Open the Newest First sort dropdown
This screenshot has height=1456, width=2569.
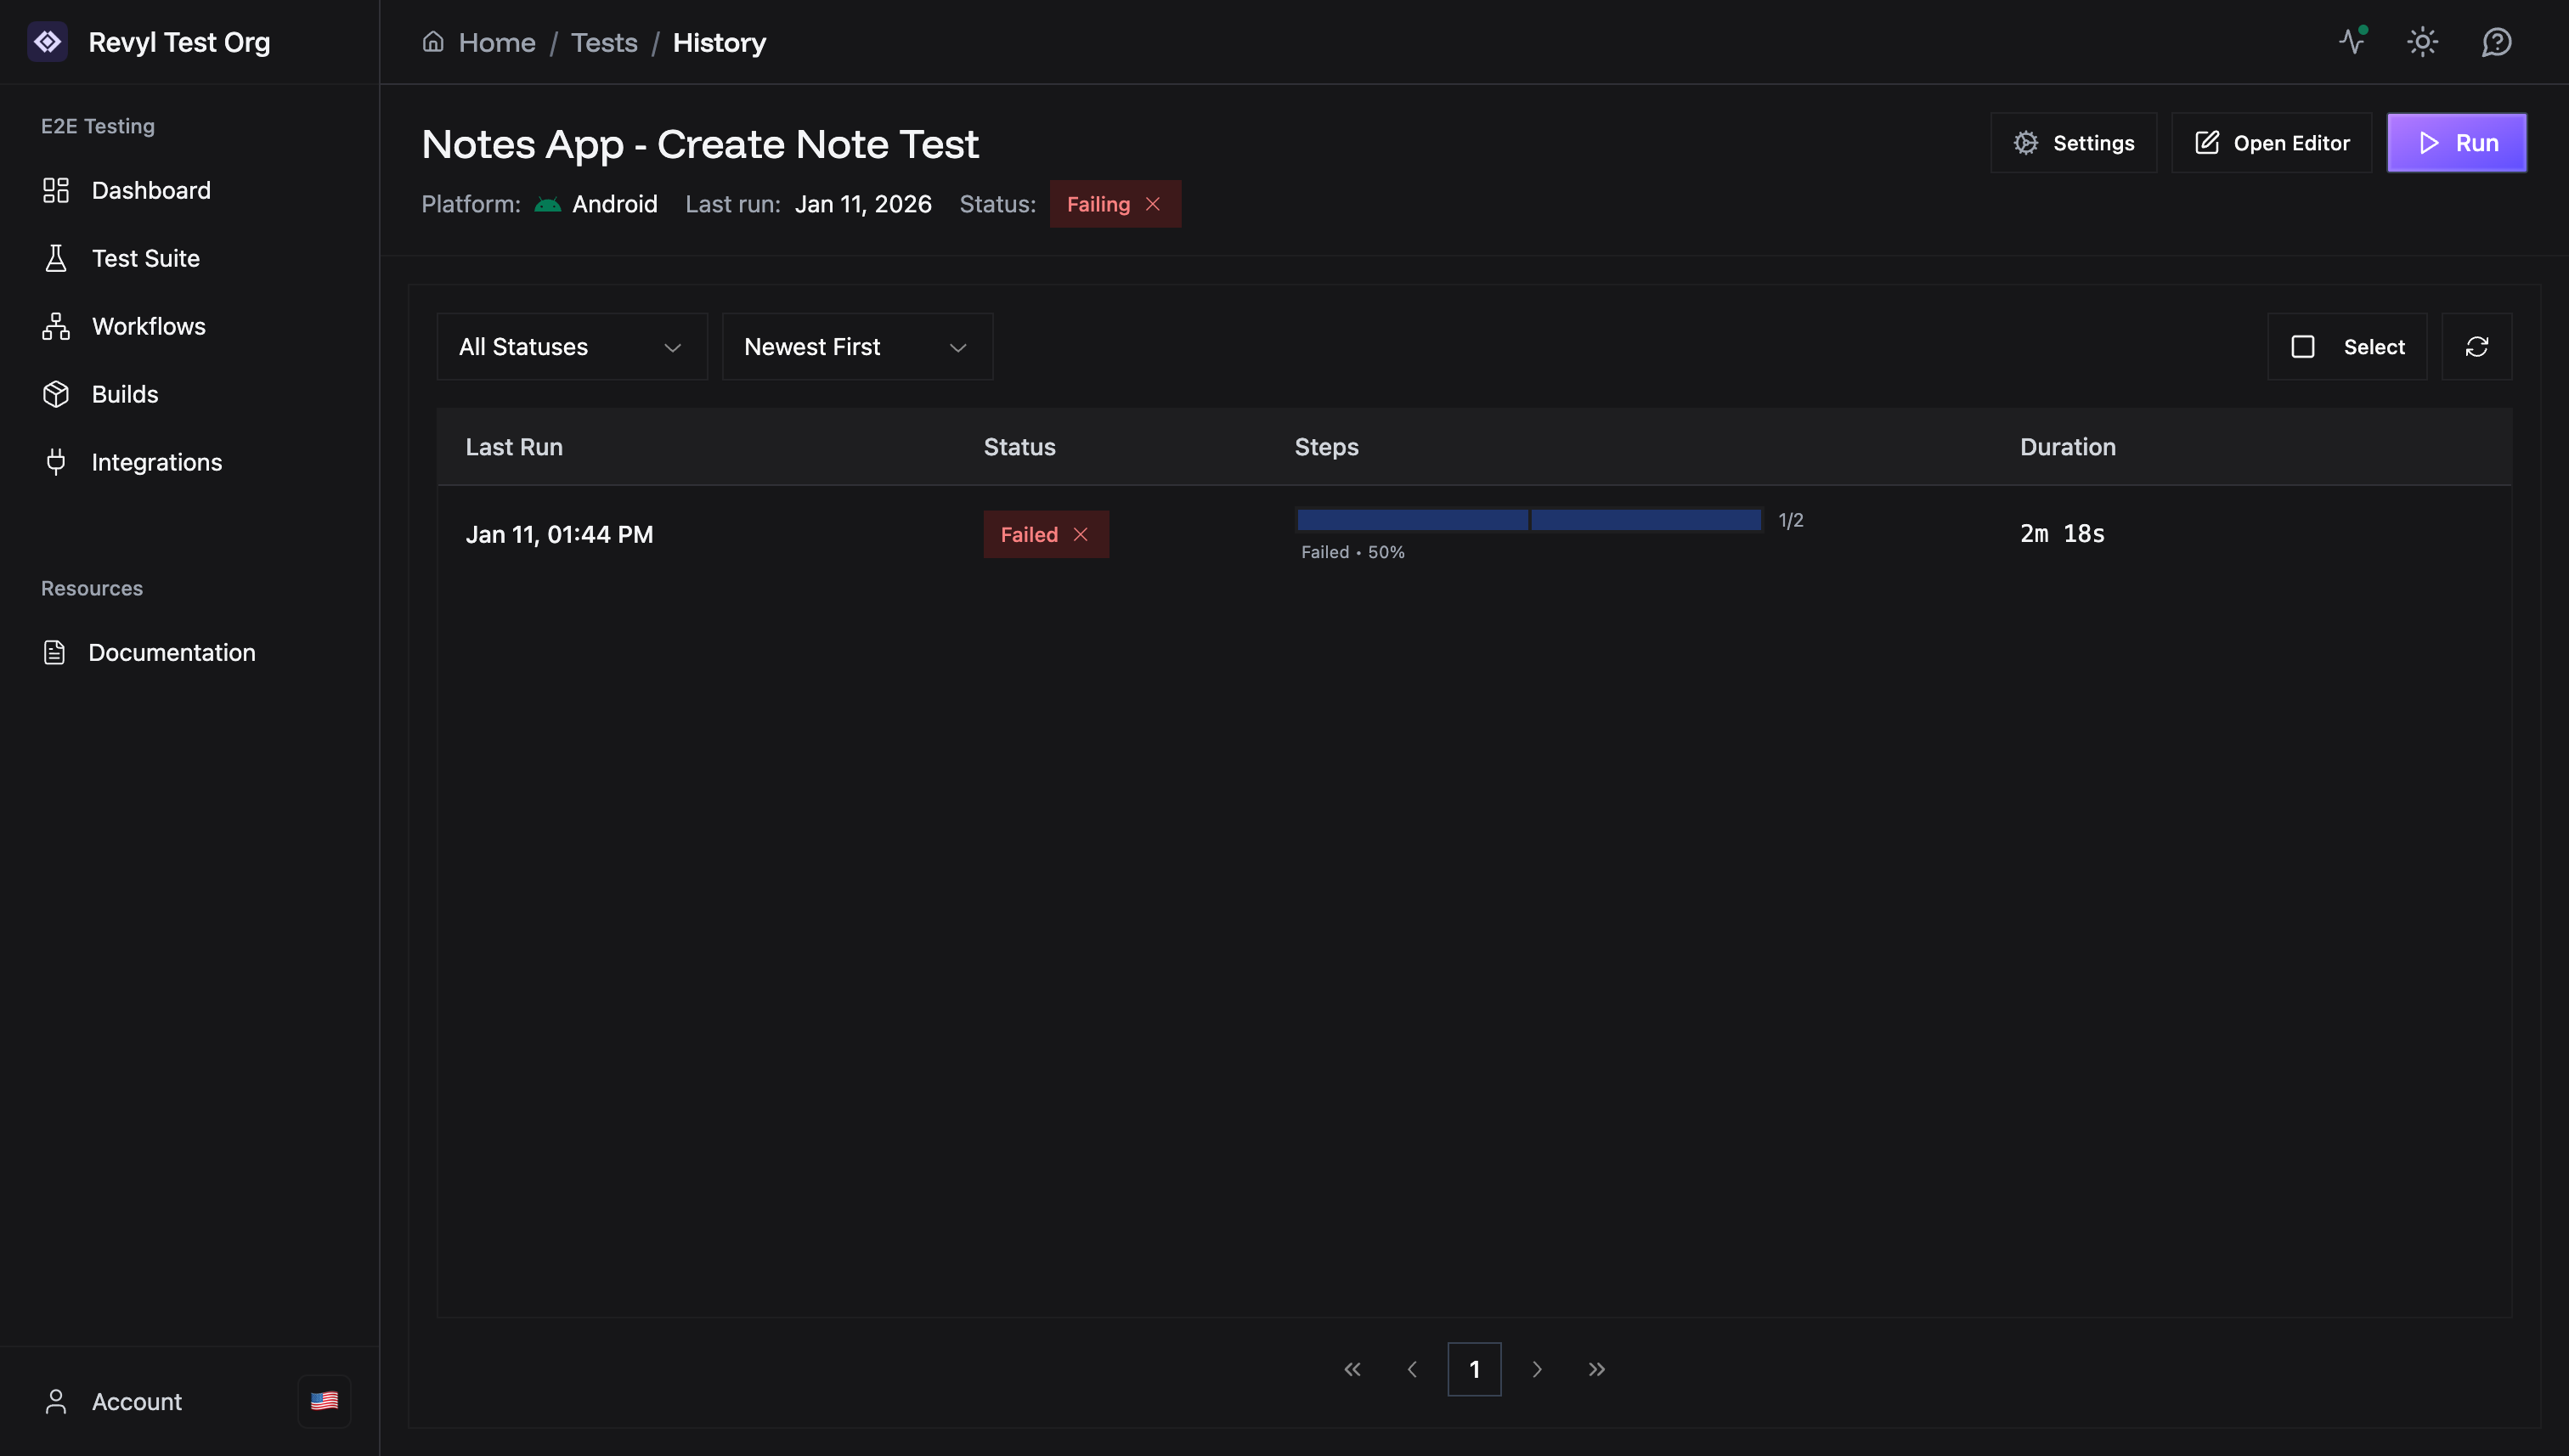tap(857, 347)
